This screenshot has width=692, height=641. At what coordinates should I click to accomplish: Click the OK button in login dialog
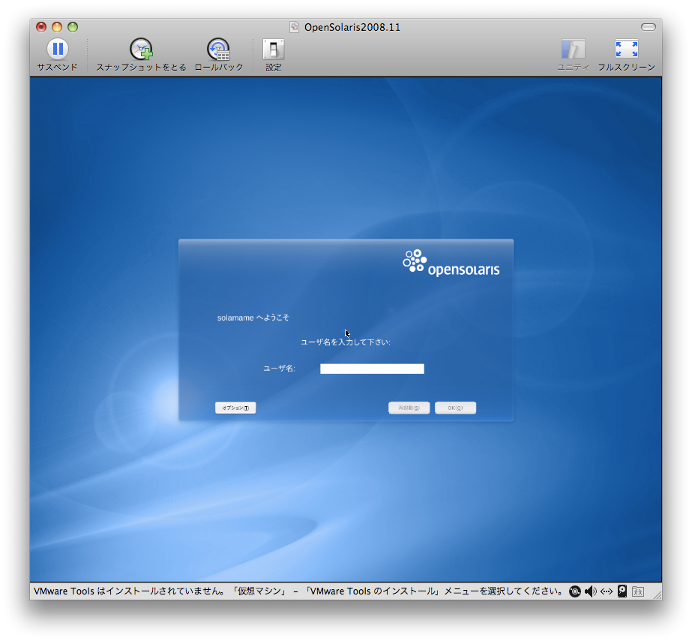tap(455, 408)
